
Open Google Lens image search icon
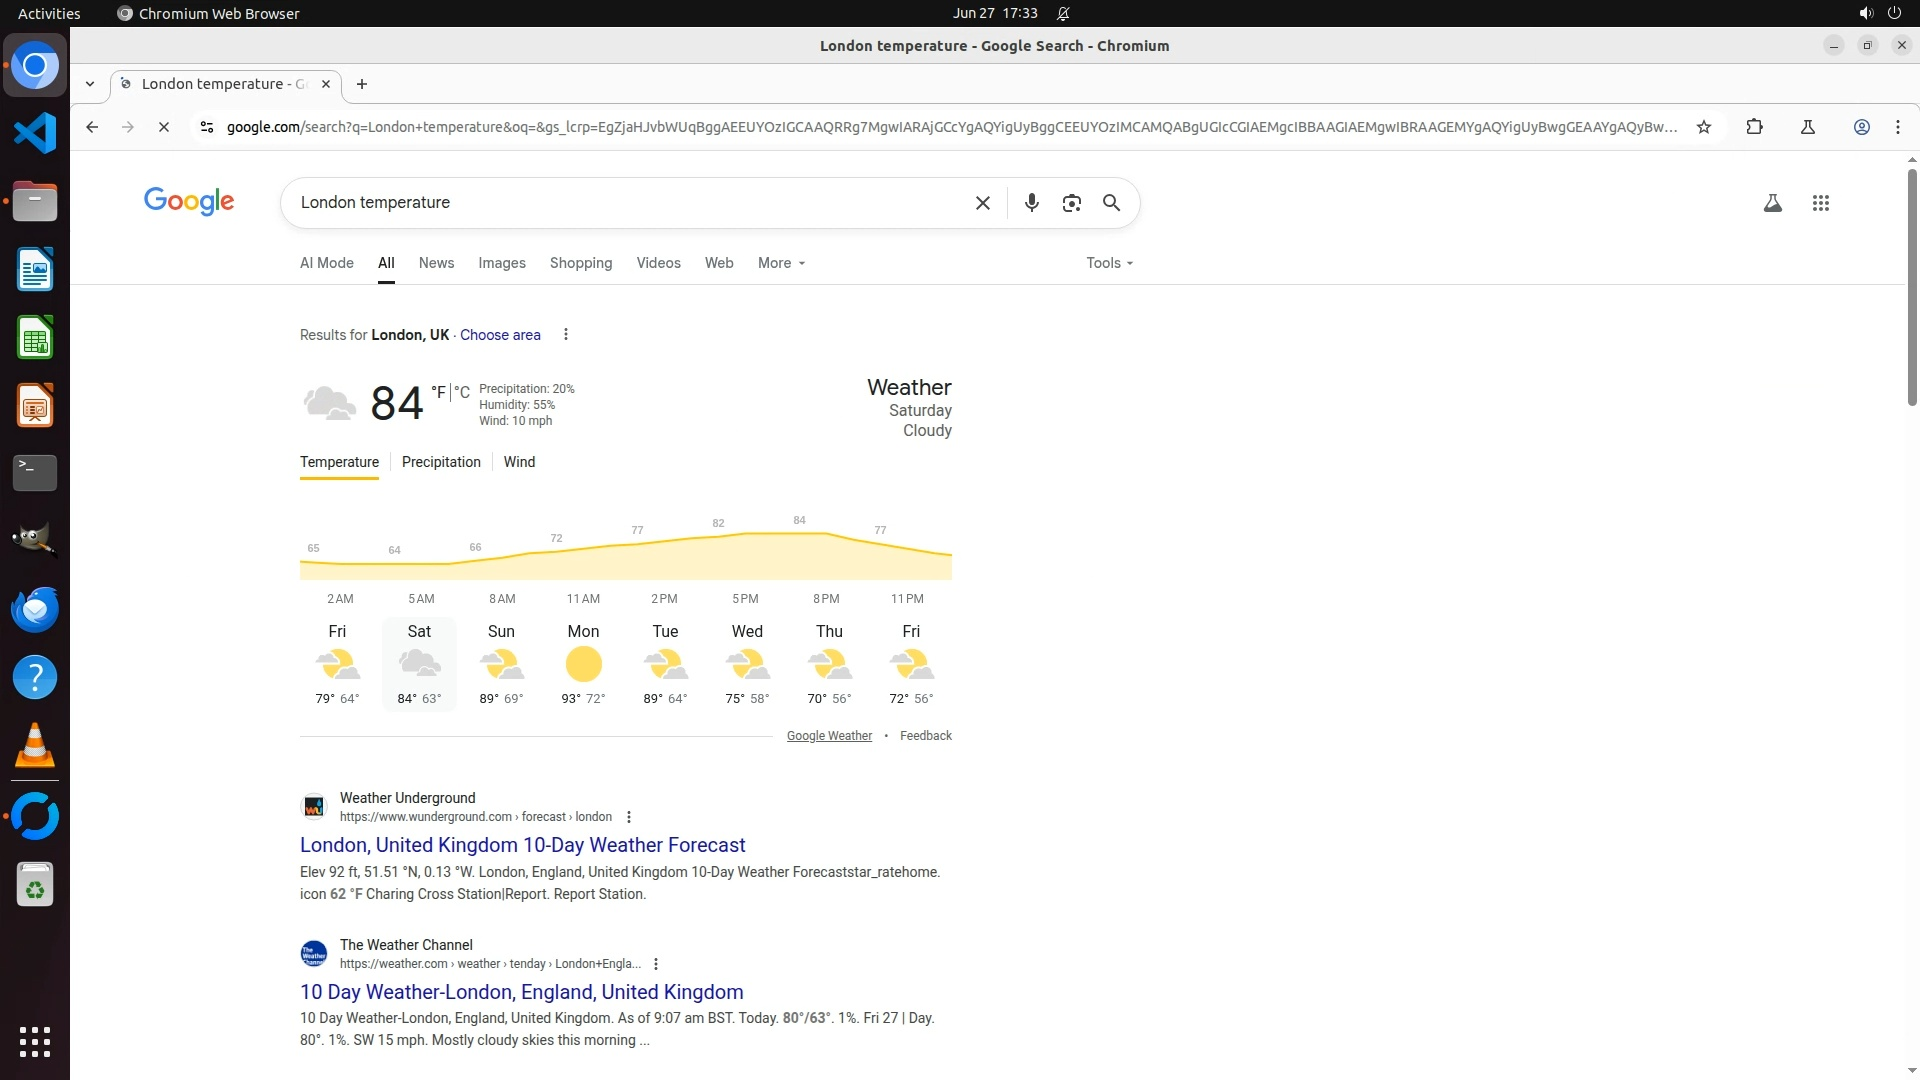pos(1071,203)
